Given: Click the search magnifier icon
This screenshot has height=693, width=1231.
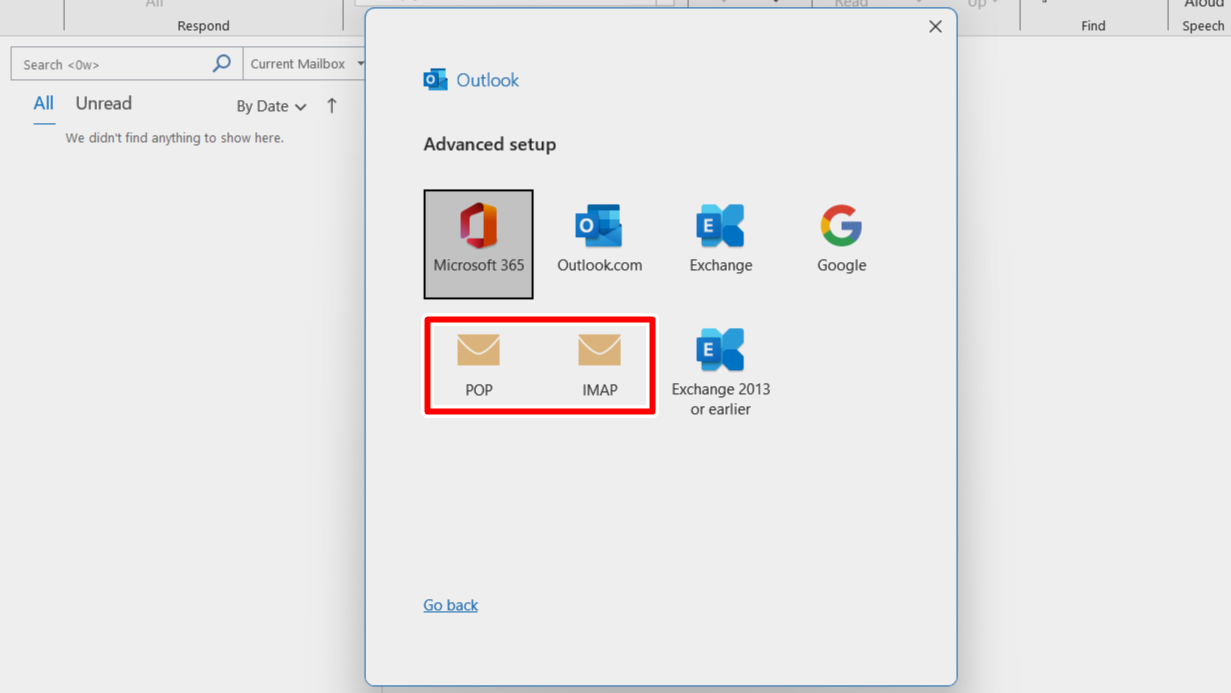Looking at the screenshot, I should coord(222,63).
